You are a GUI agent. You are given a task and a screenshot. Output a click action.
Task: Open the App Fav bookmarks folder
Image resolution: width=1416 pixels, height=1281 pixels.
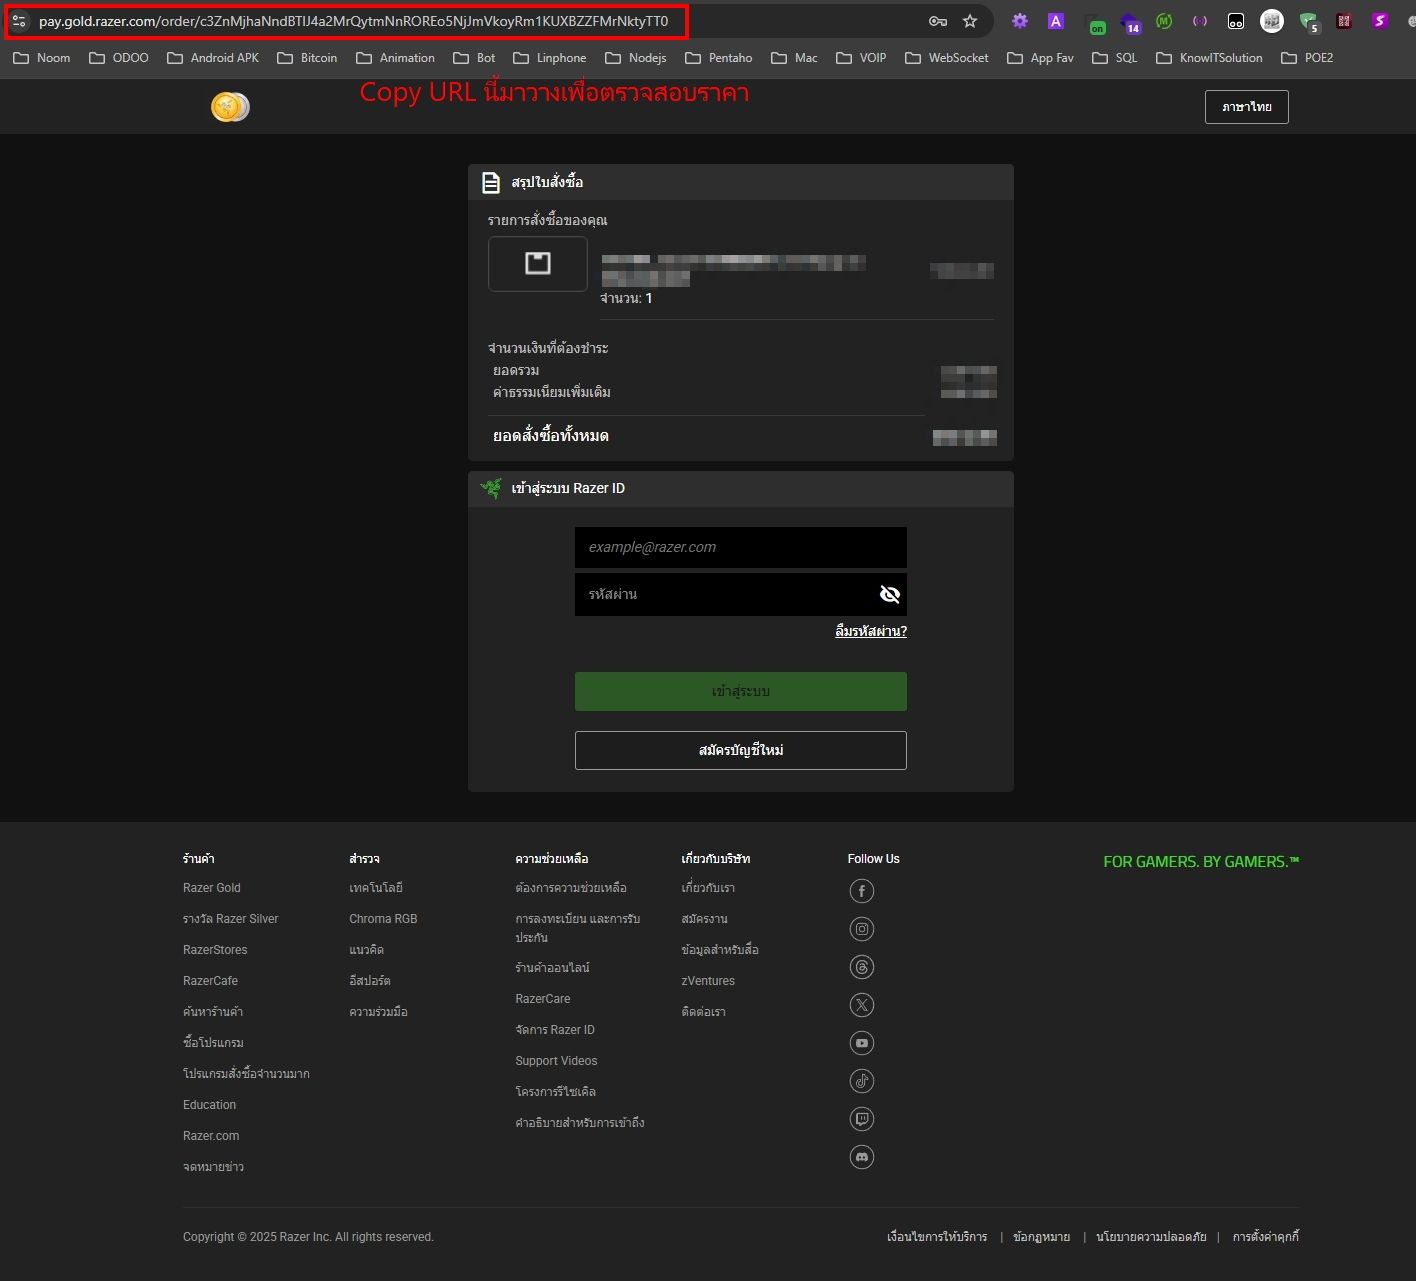(1040, 58)
